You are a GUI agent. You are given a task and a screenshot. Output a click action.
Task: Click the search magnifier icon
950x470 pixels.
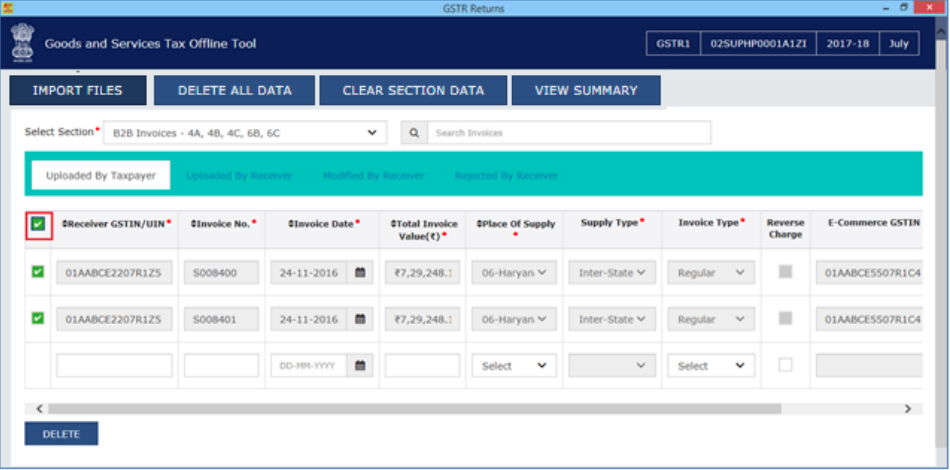[414, 133]
